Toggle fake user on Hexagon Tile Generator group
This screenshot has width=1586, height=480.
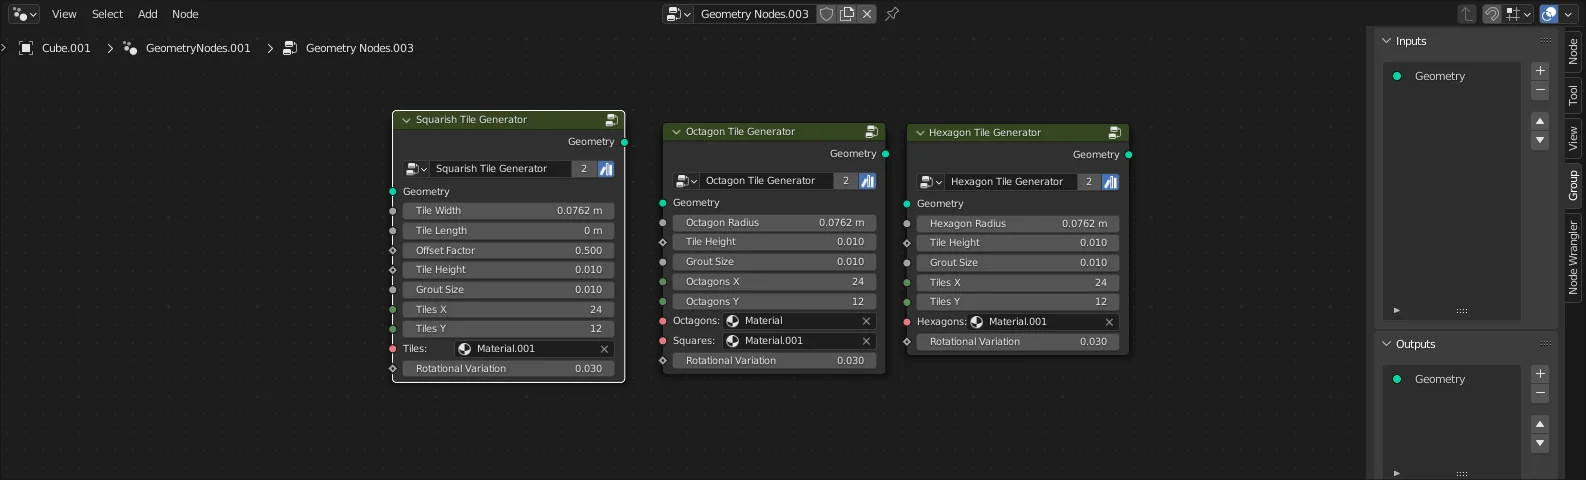tap(1110, 182)
